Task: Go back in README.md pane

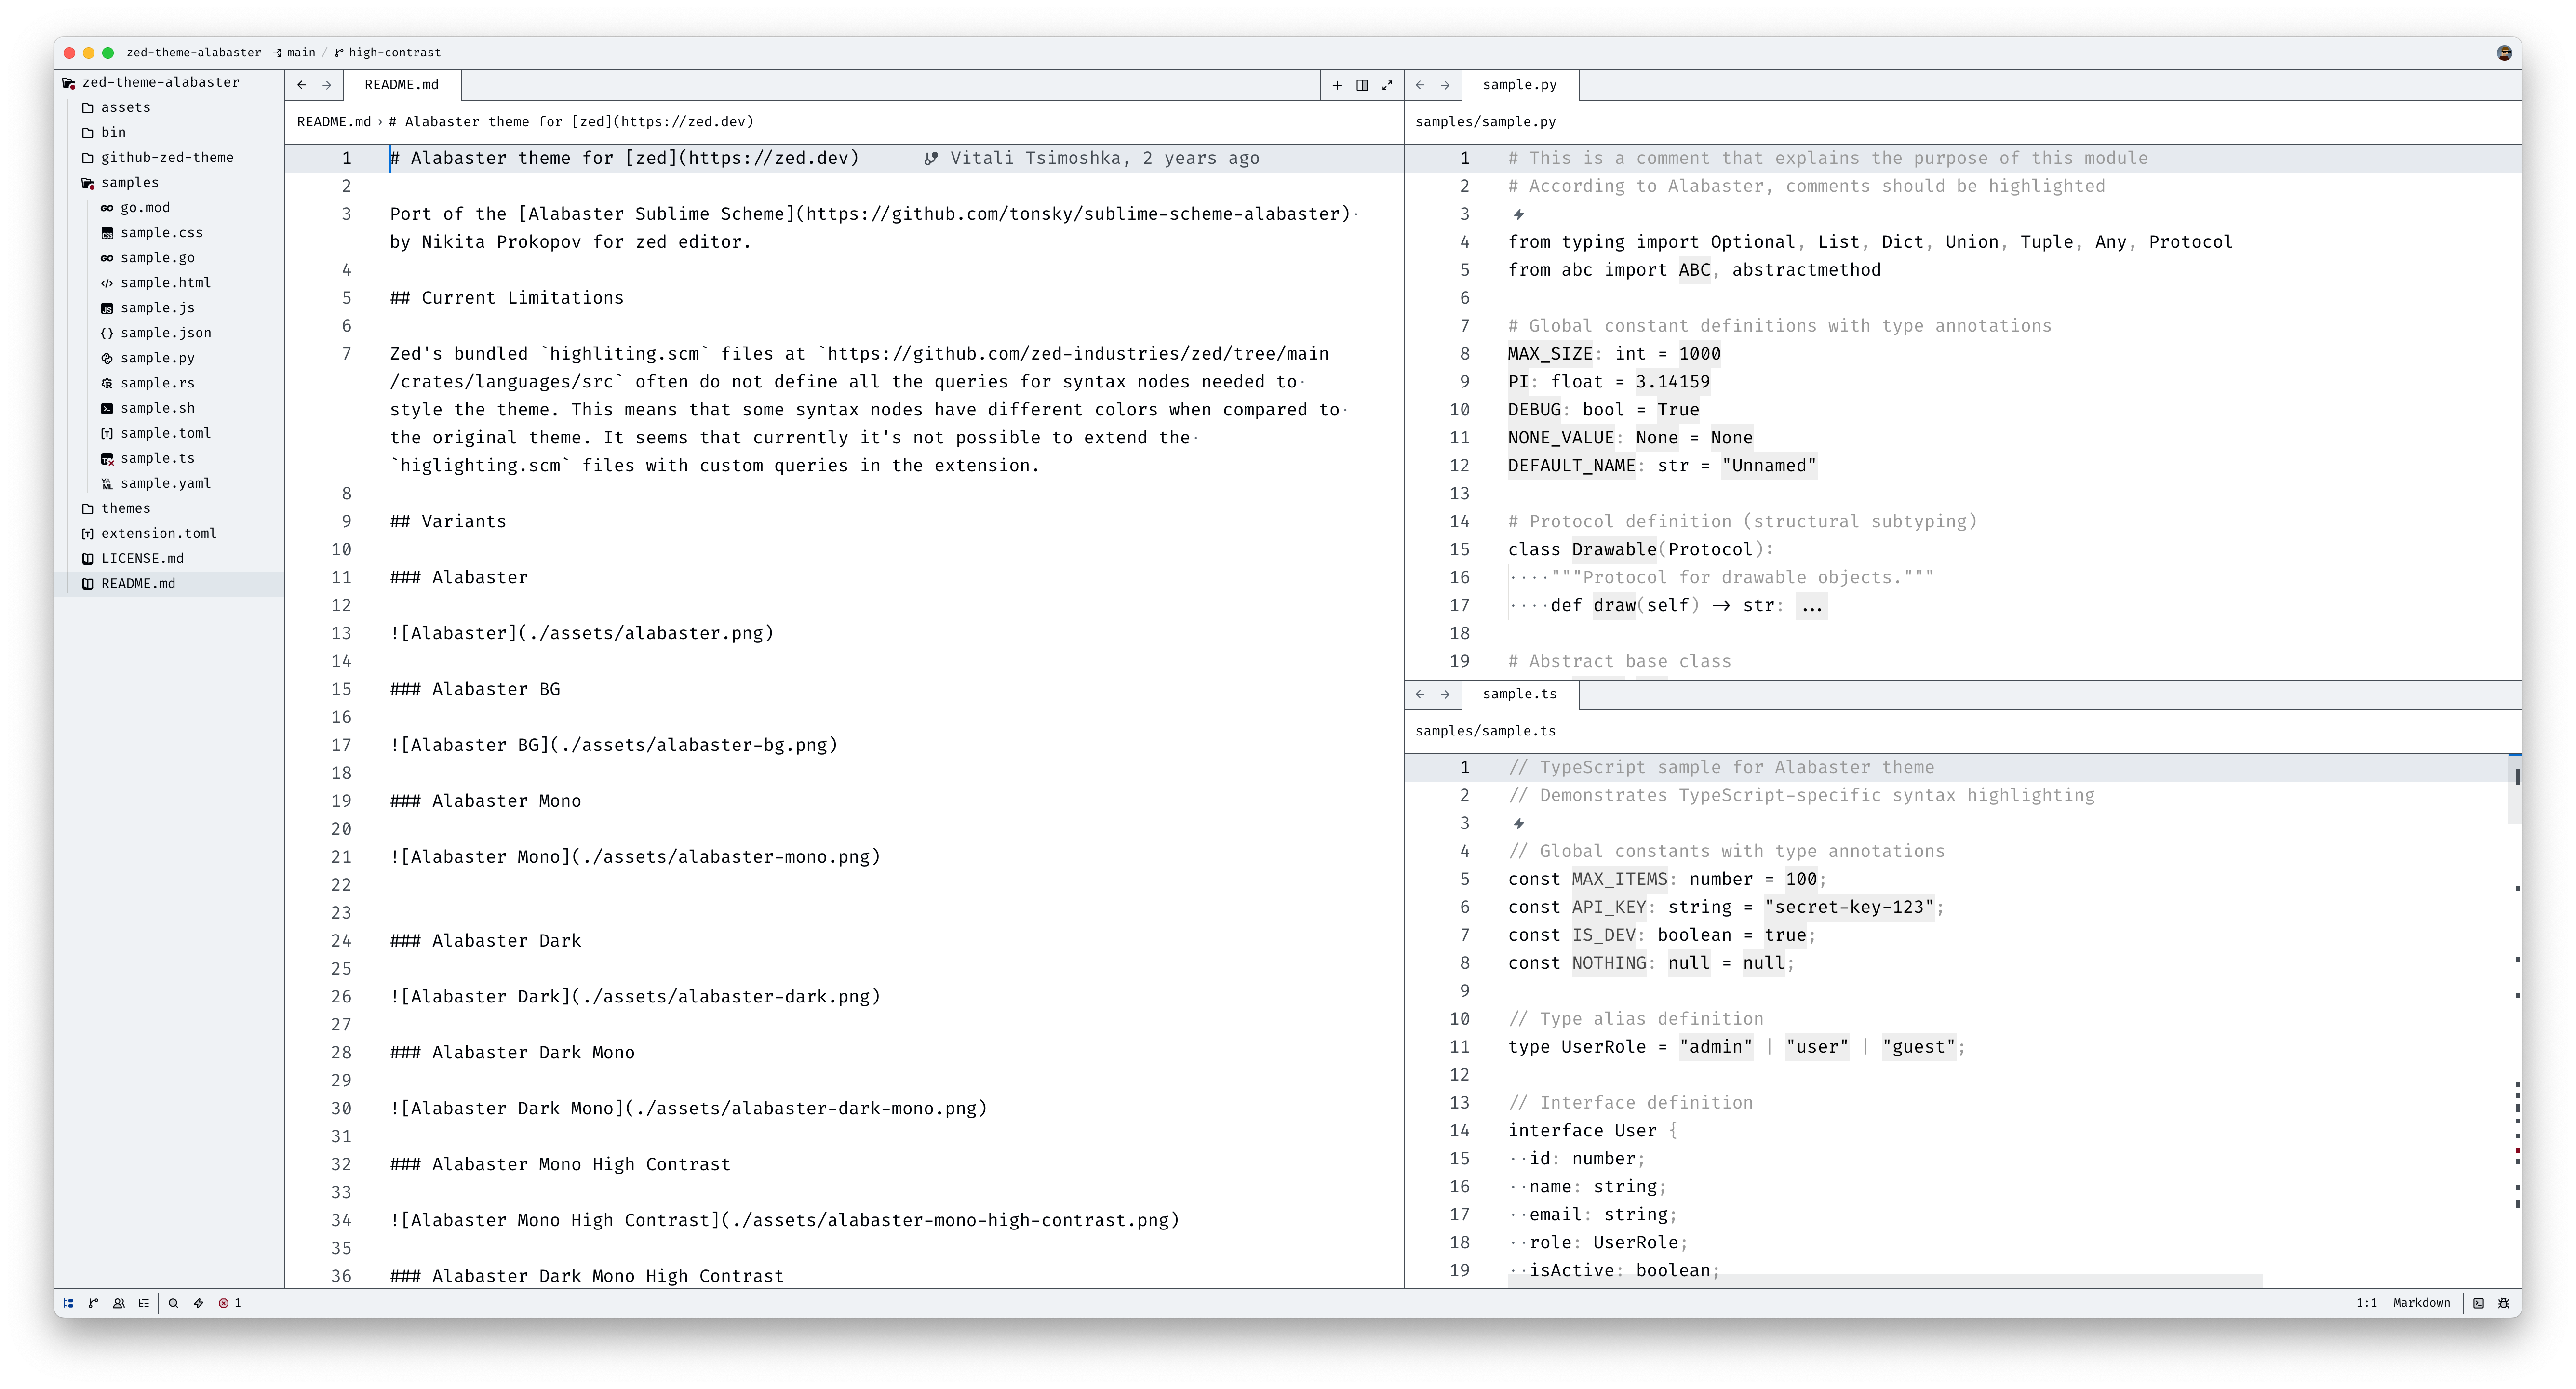Action: pos(302,85)
